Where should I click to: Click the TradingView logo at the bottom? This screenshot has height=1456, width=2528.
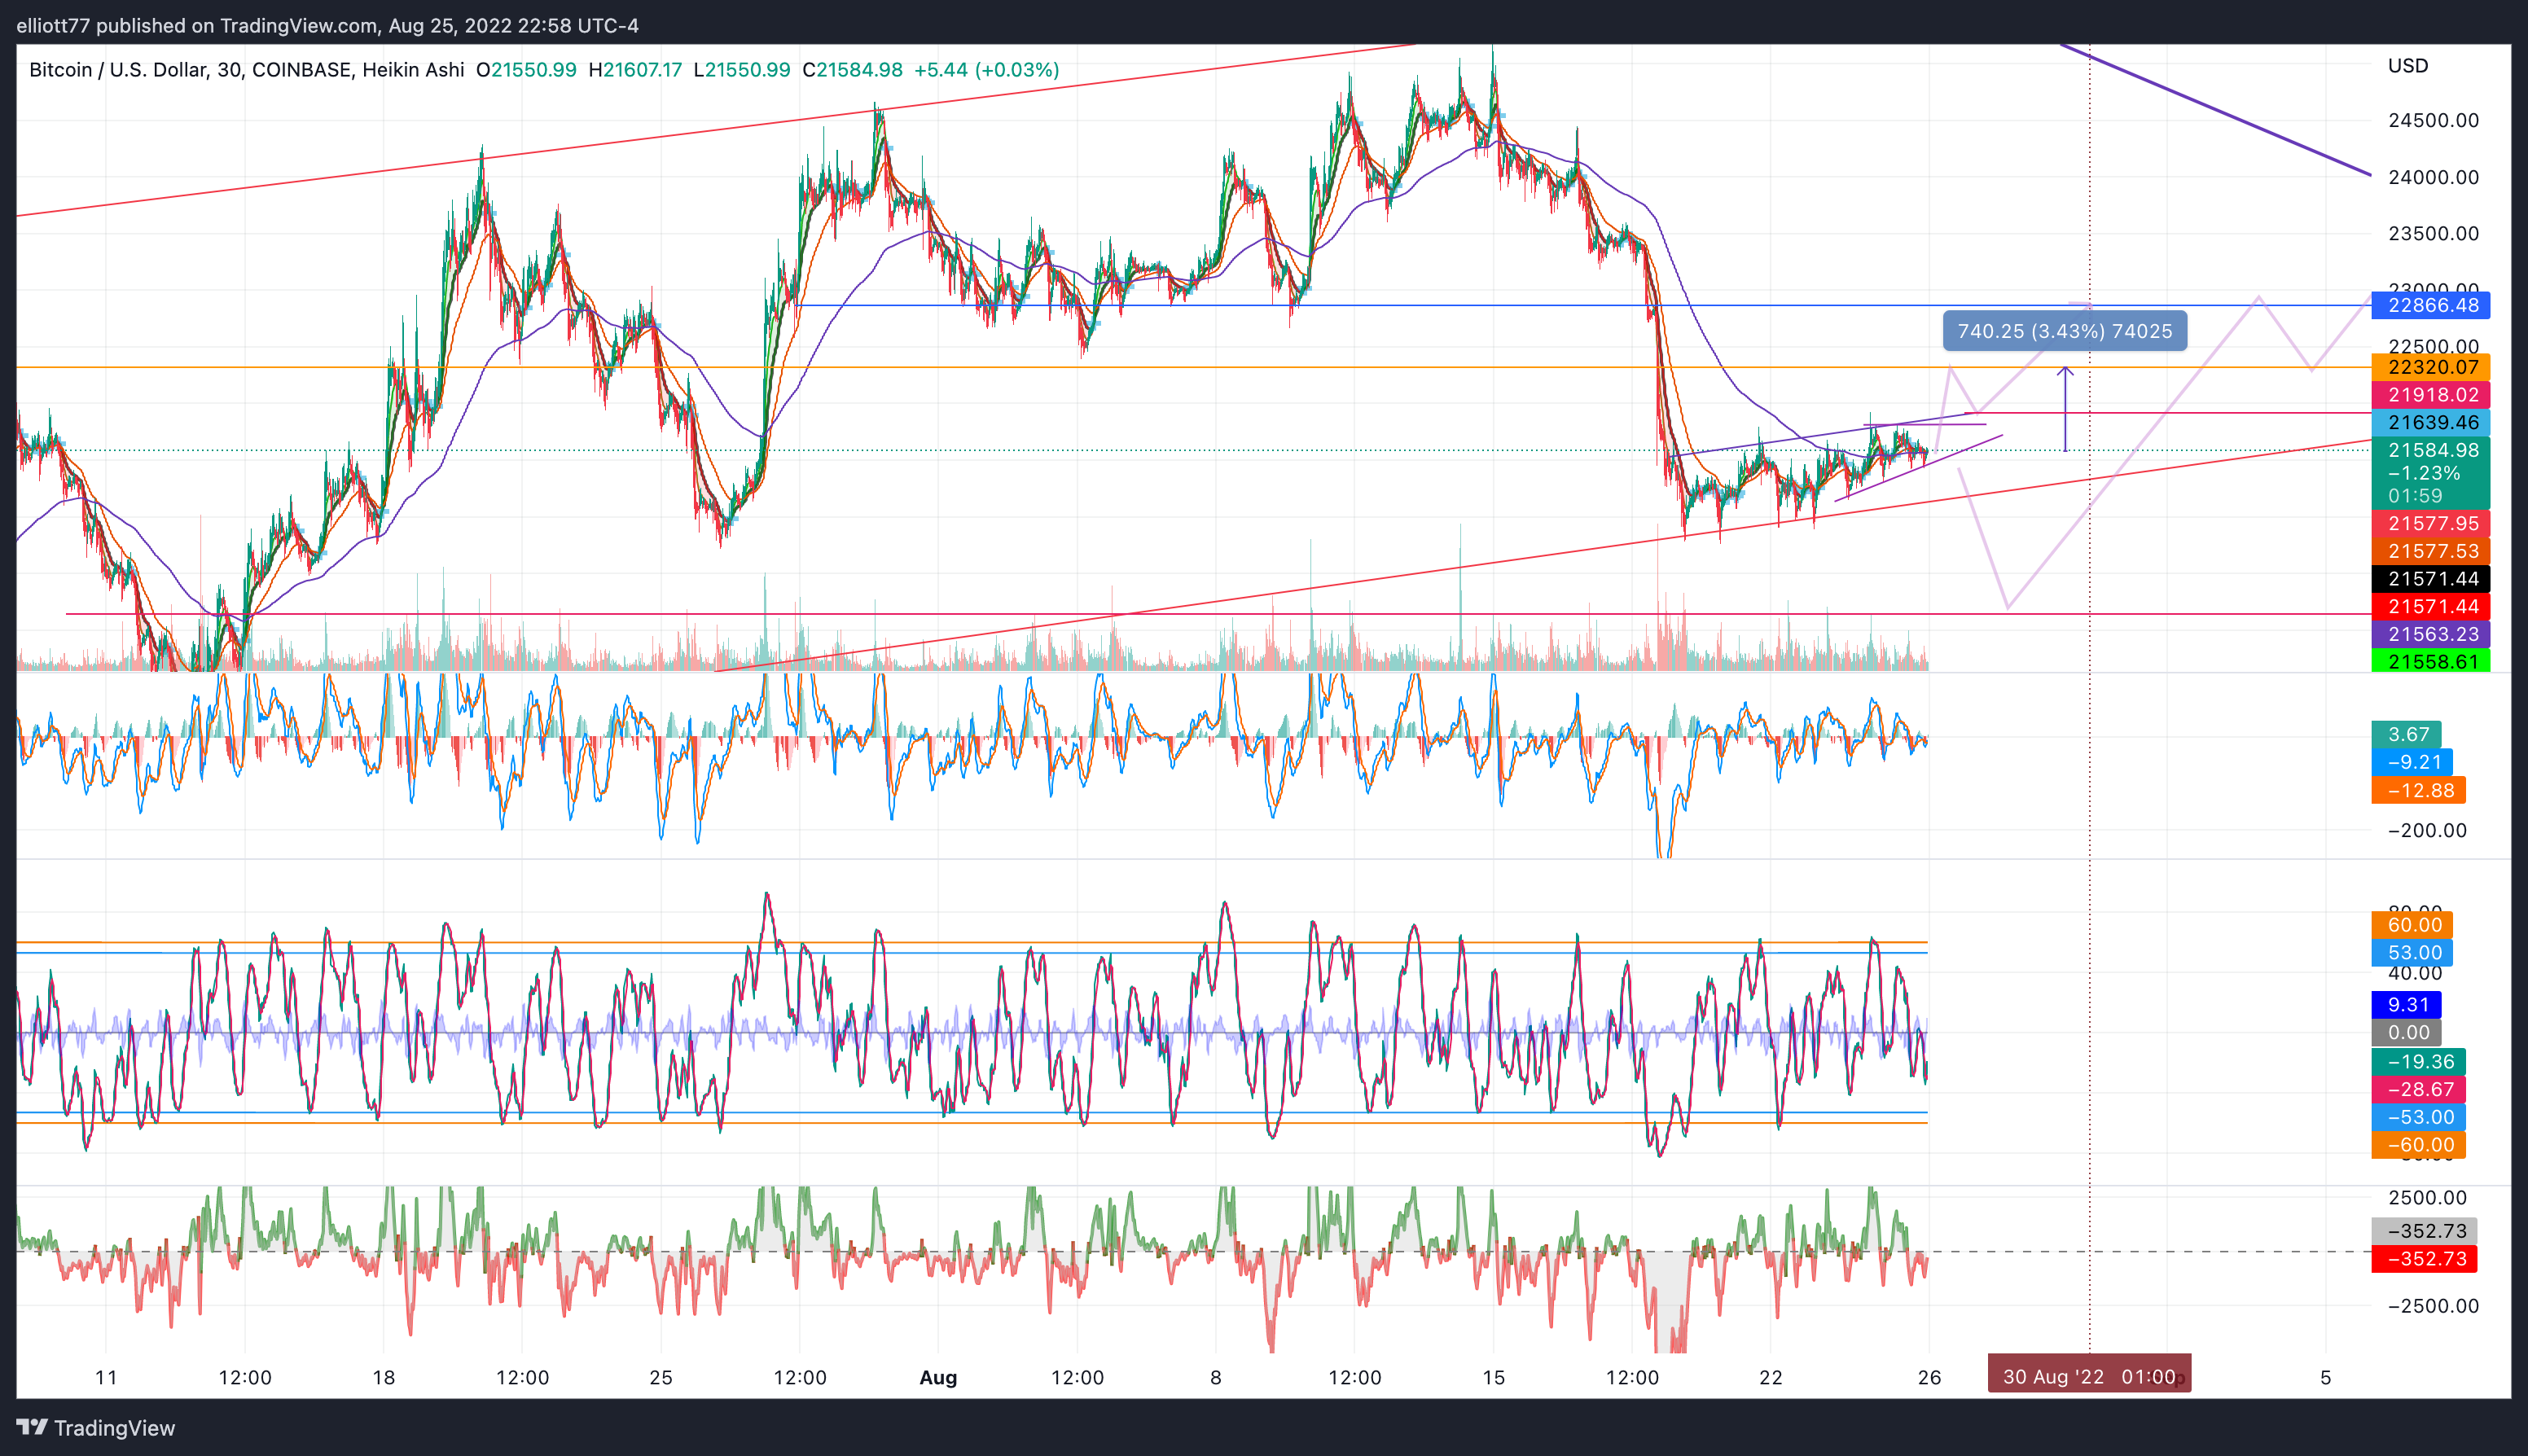coord(96,1427)
